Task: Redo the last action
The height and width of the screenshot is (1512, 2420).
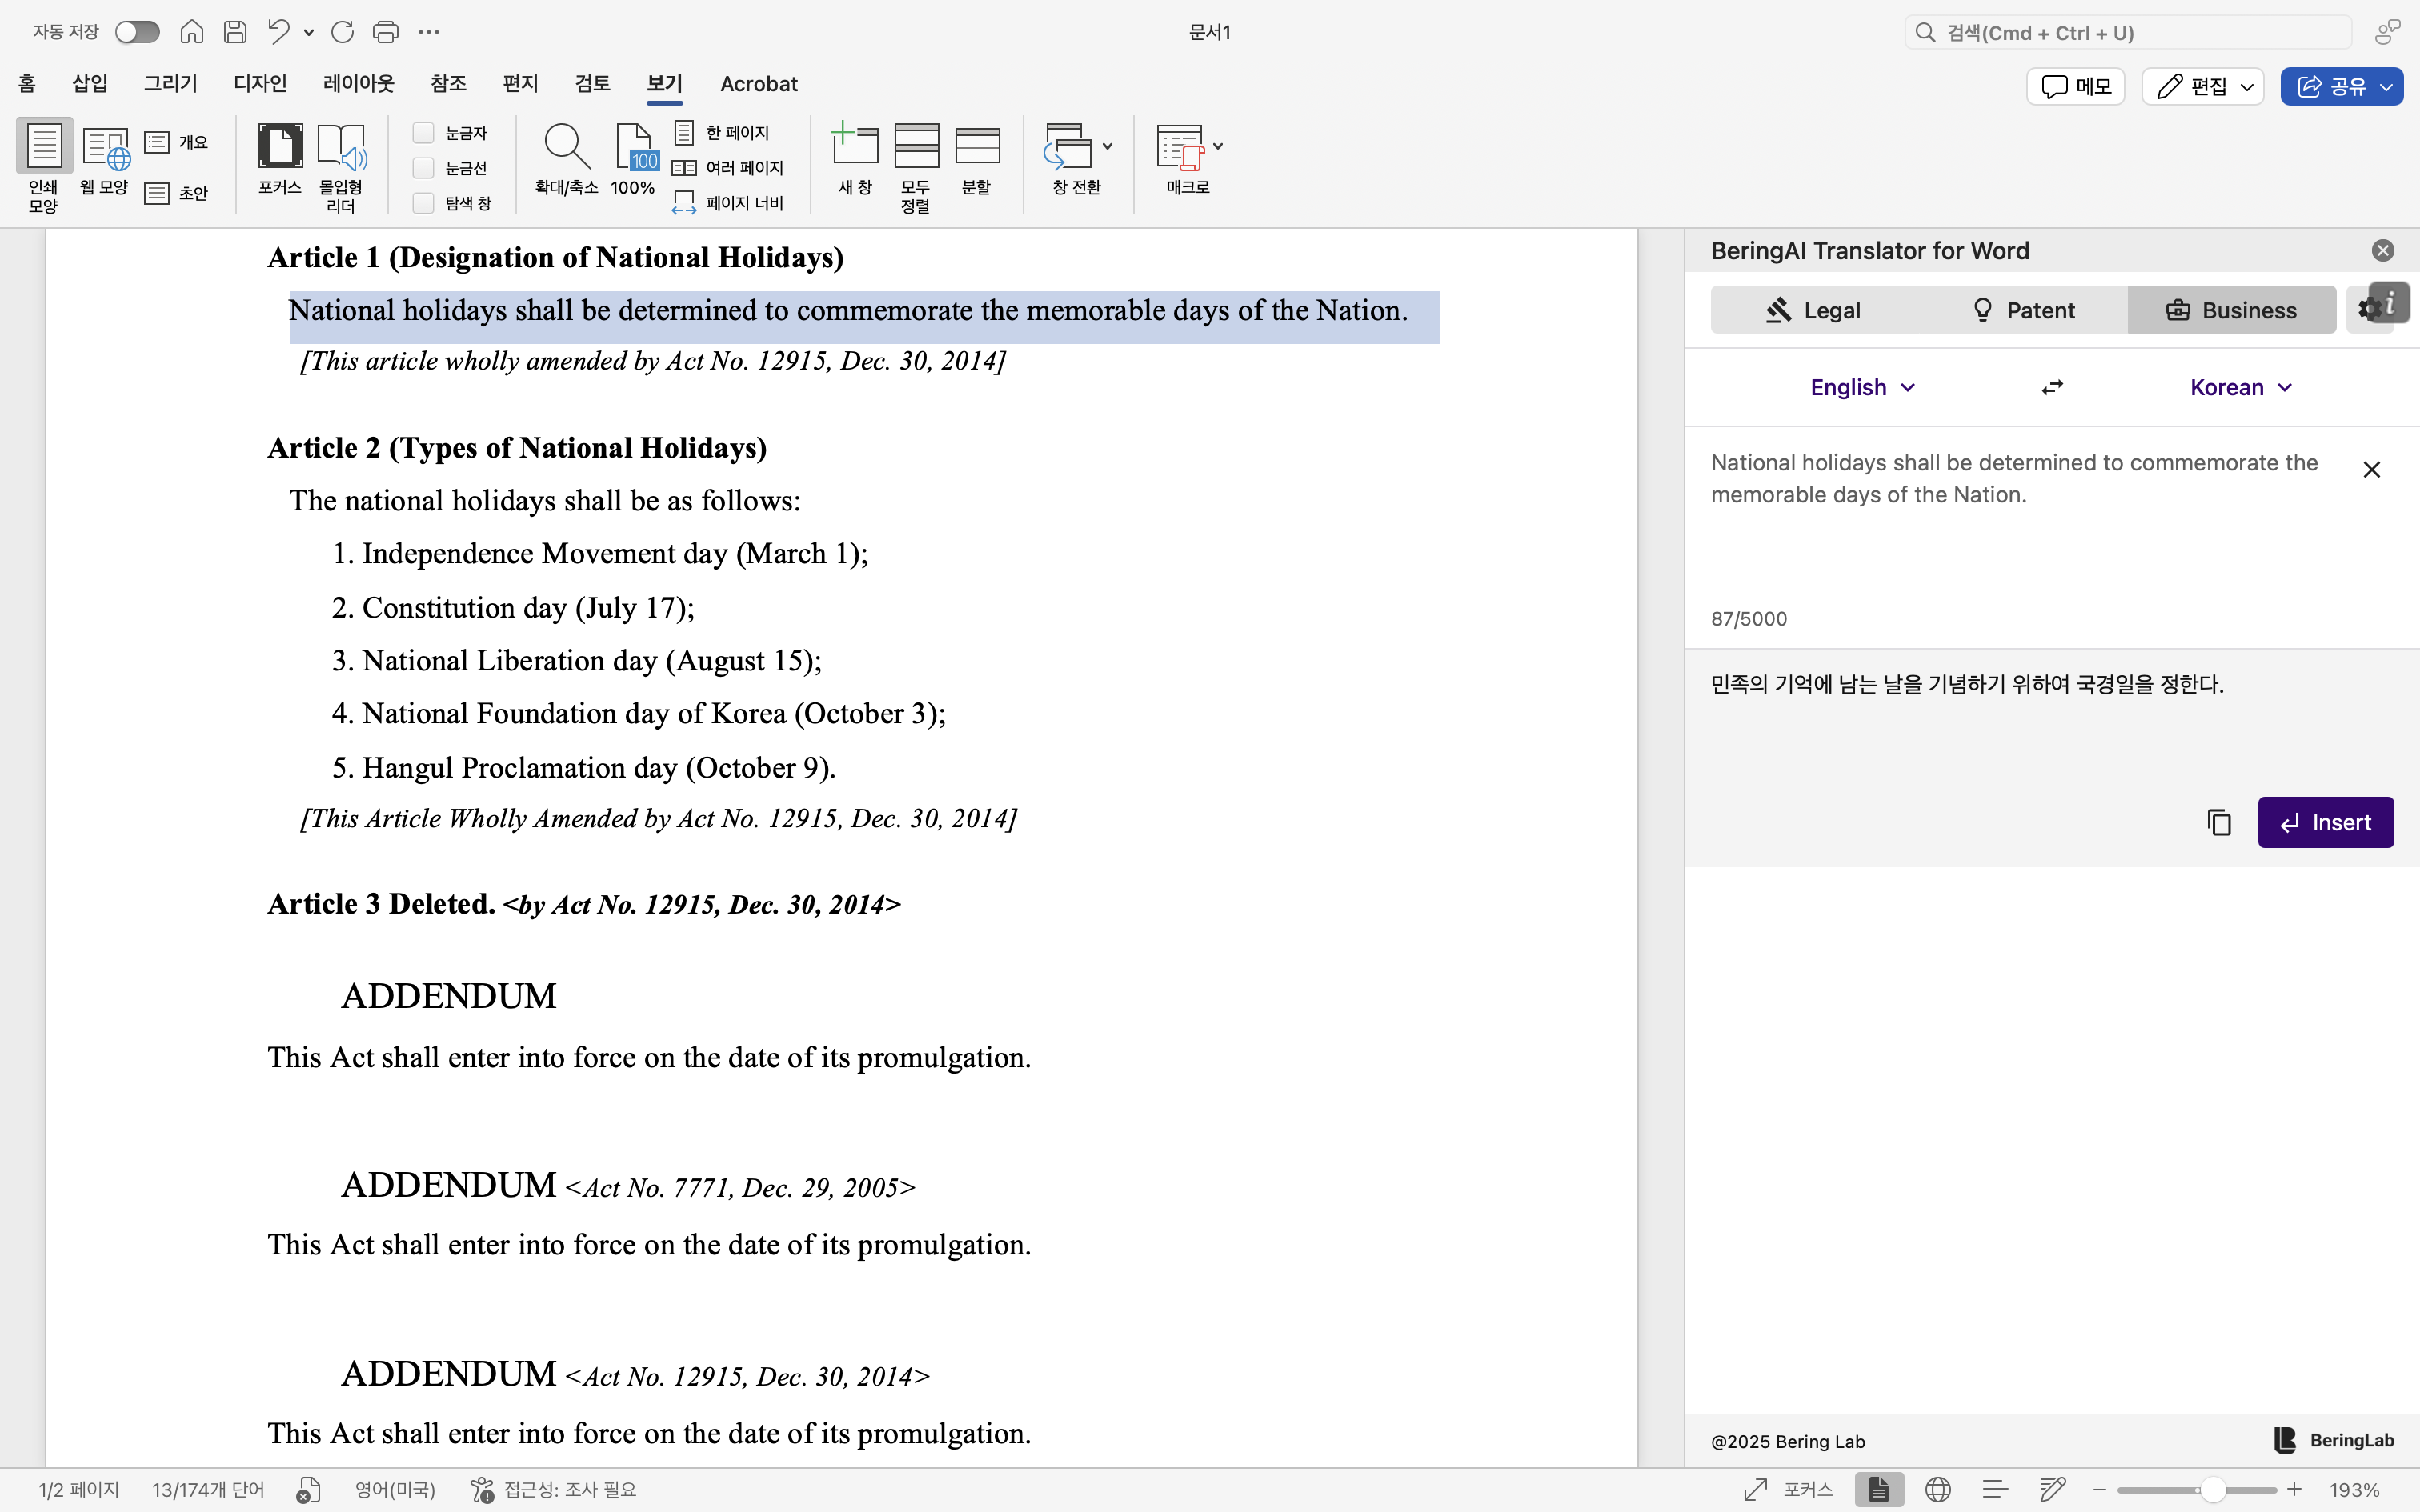Action: coord(342,32)
